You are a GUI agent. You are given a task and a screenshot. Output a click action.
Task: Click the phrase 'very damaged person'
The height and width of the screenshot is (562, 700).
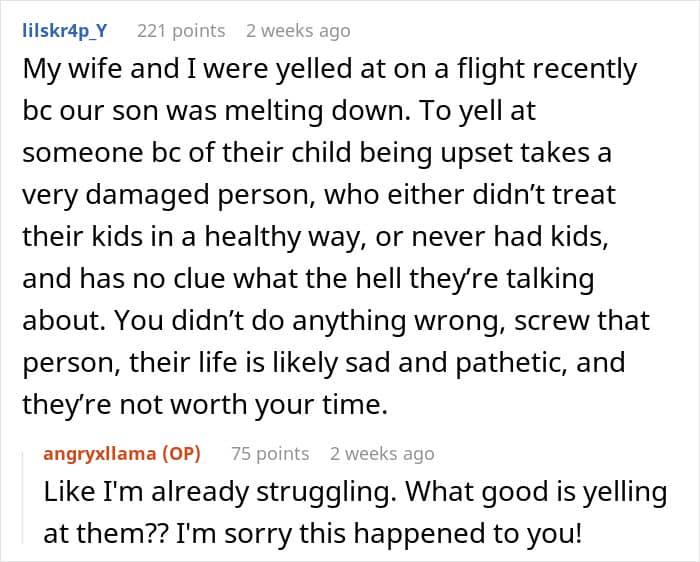169,195
